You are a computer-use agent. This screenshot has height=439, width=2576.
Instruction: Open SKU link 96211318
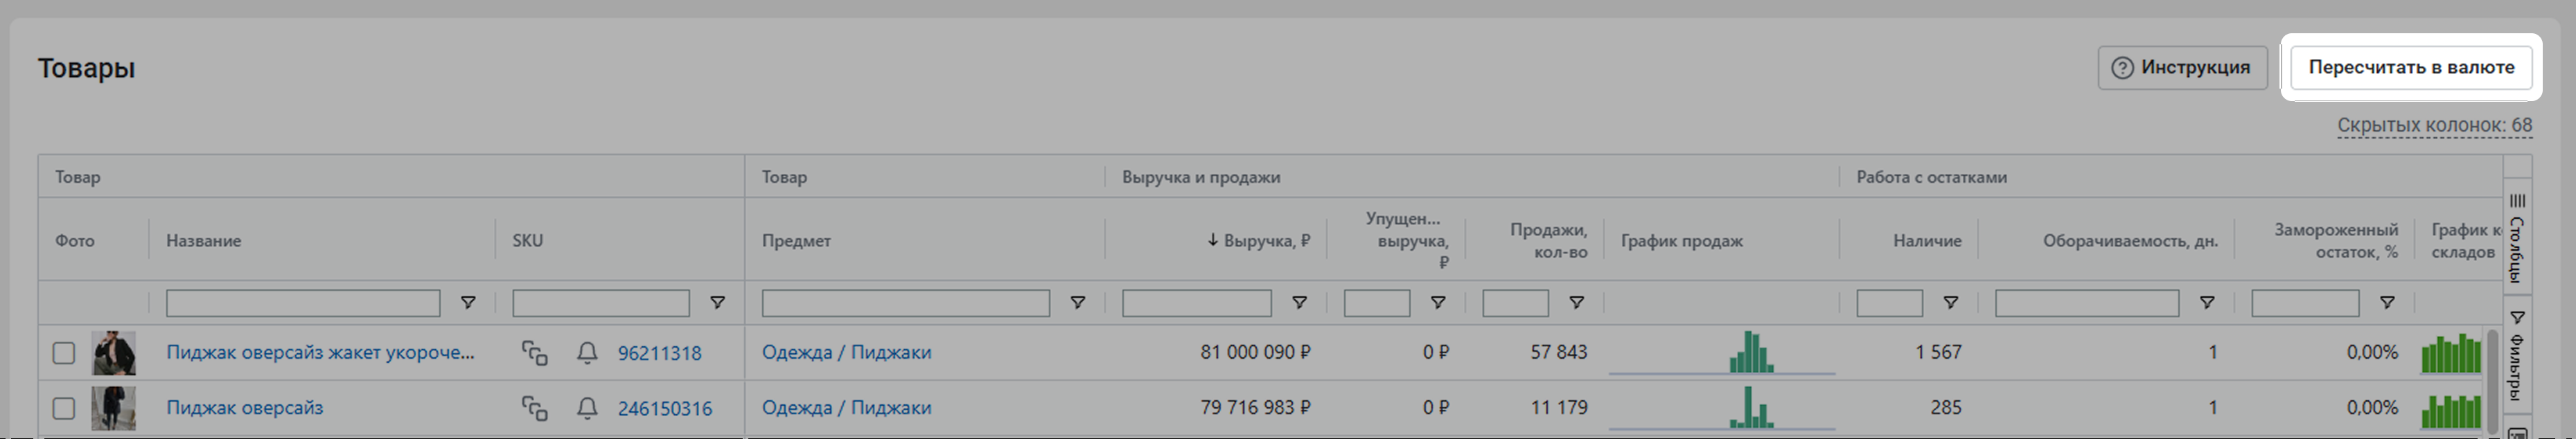pos(659,353)
